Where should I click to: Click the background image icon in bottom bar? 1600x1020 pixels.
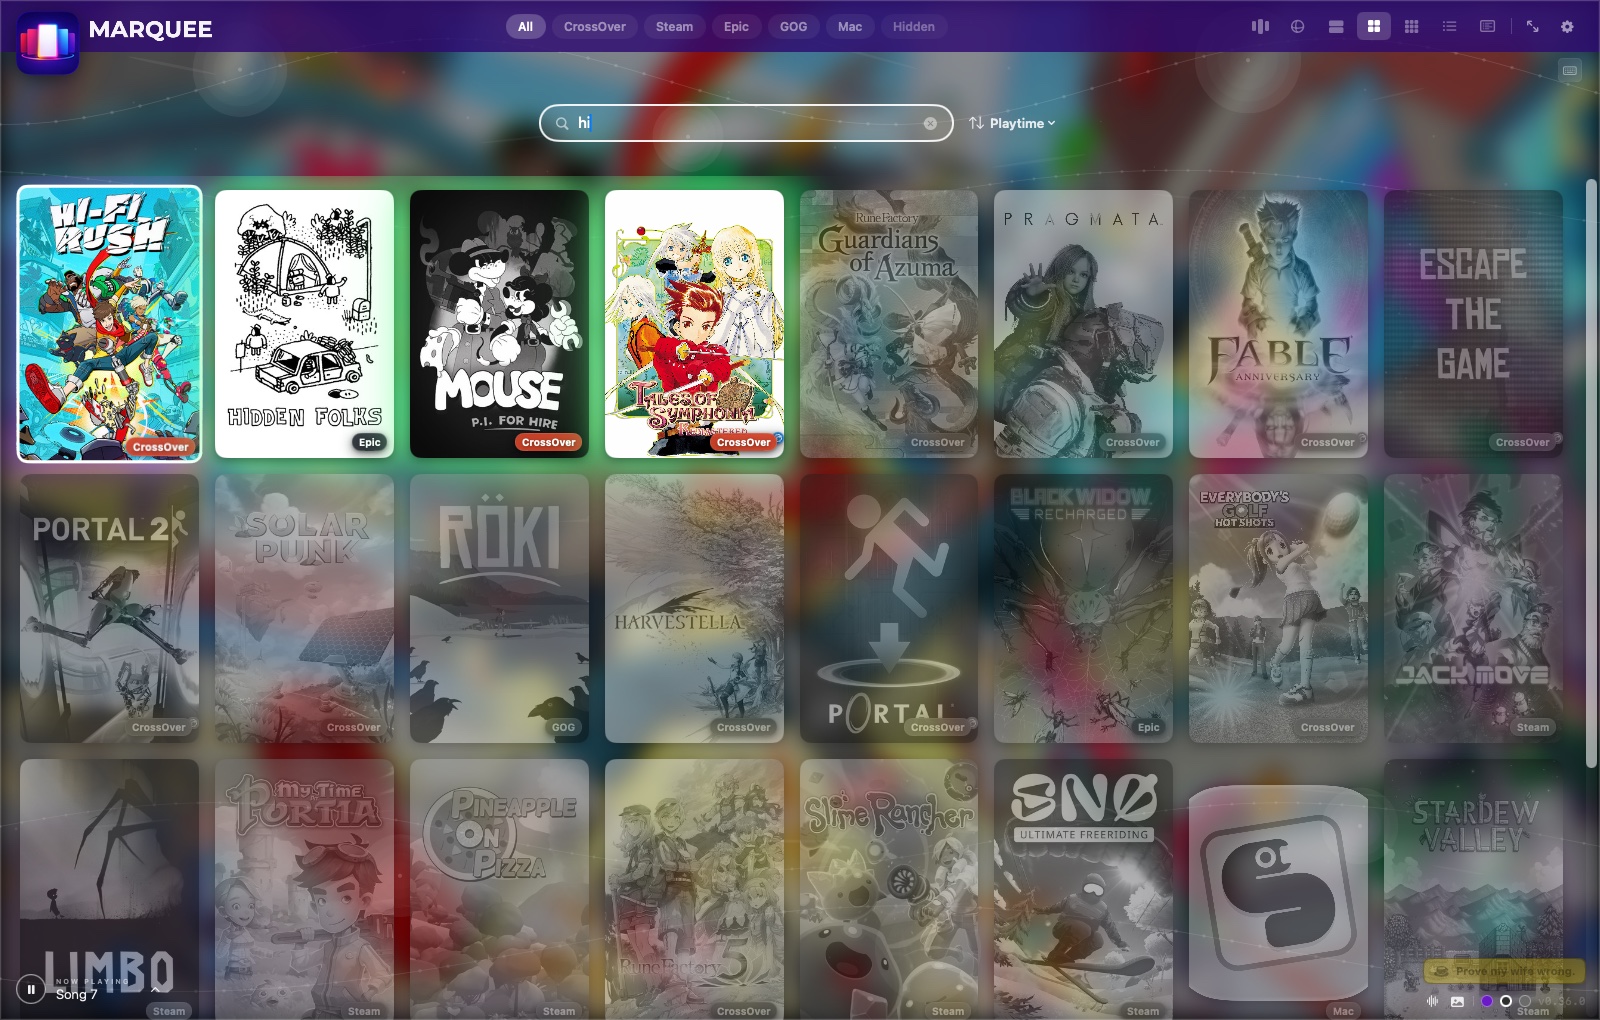click(1458, 1001)
